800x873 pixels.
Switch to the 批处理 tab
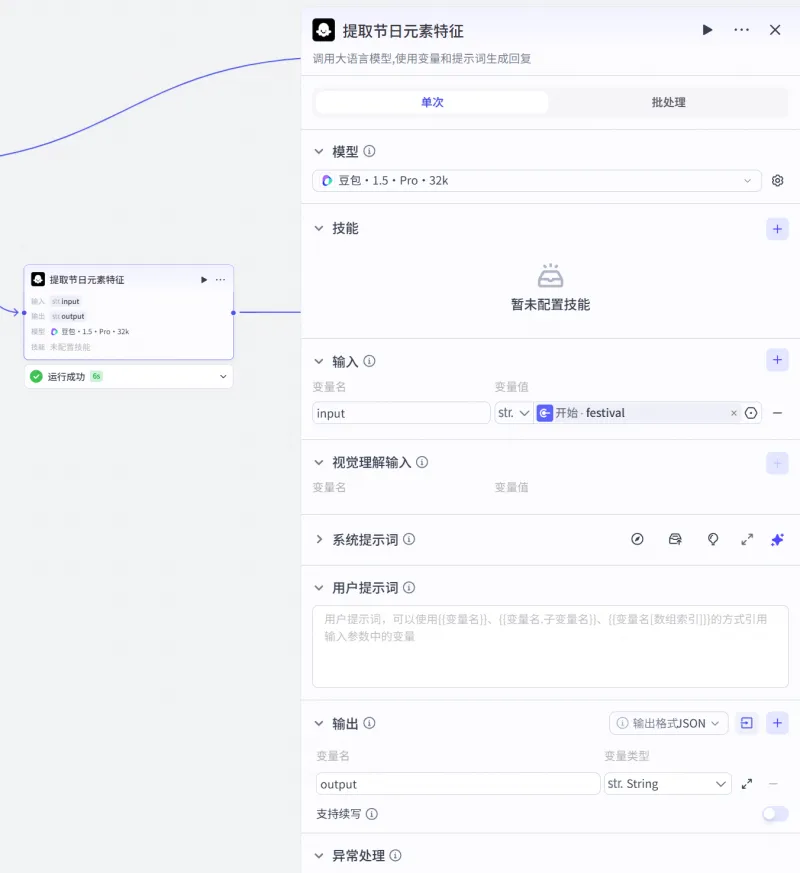668,102
